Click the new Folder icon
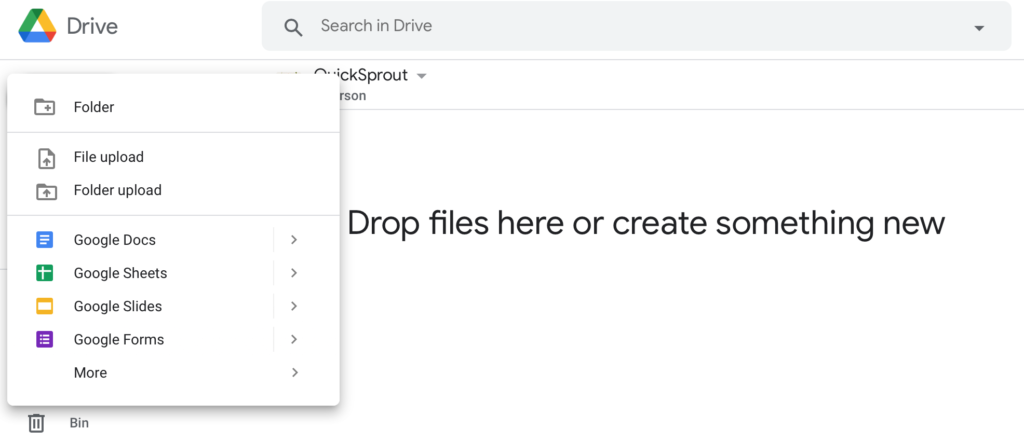This screenshot has width=1024, height=443. point(44,107)
